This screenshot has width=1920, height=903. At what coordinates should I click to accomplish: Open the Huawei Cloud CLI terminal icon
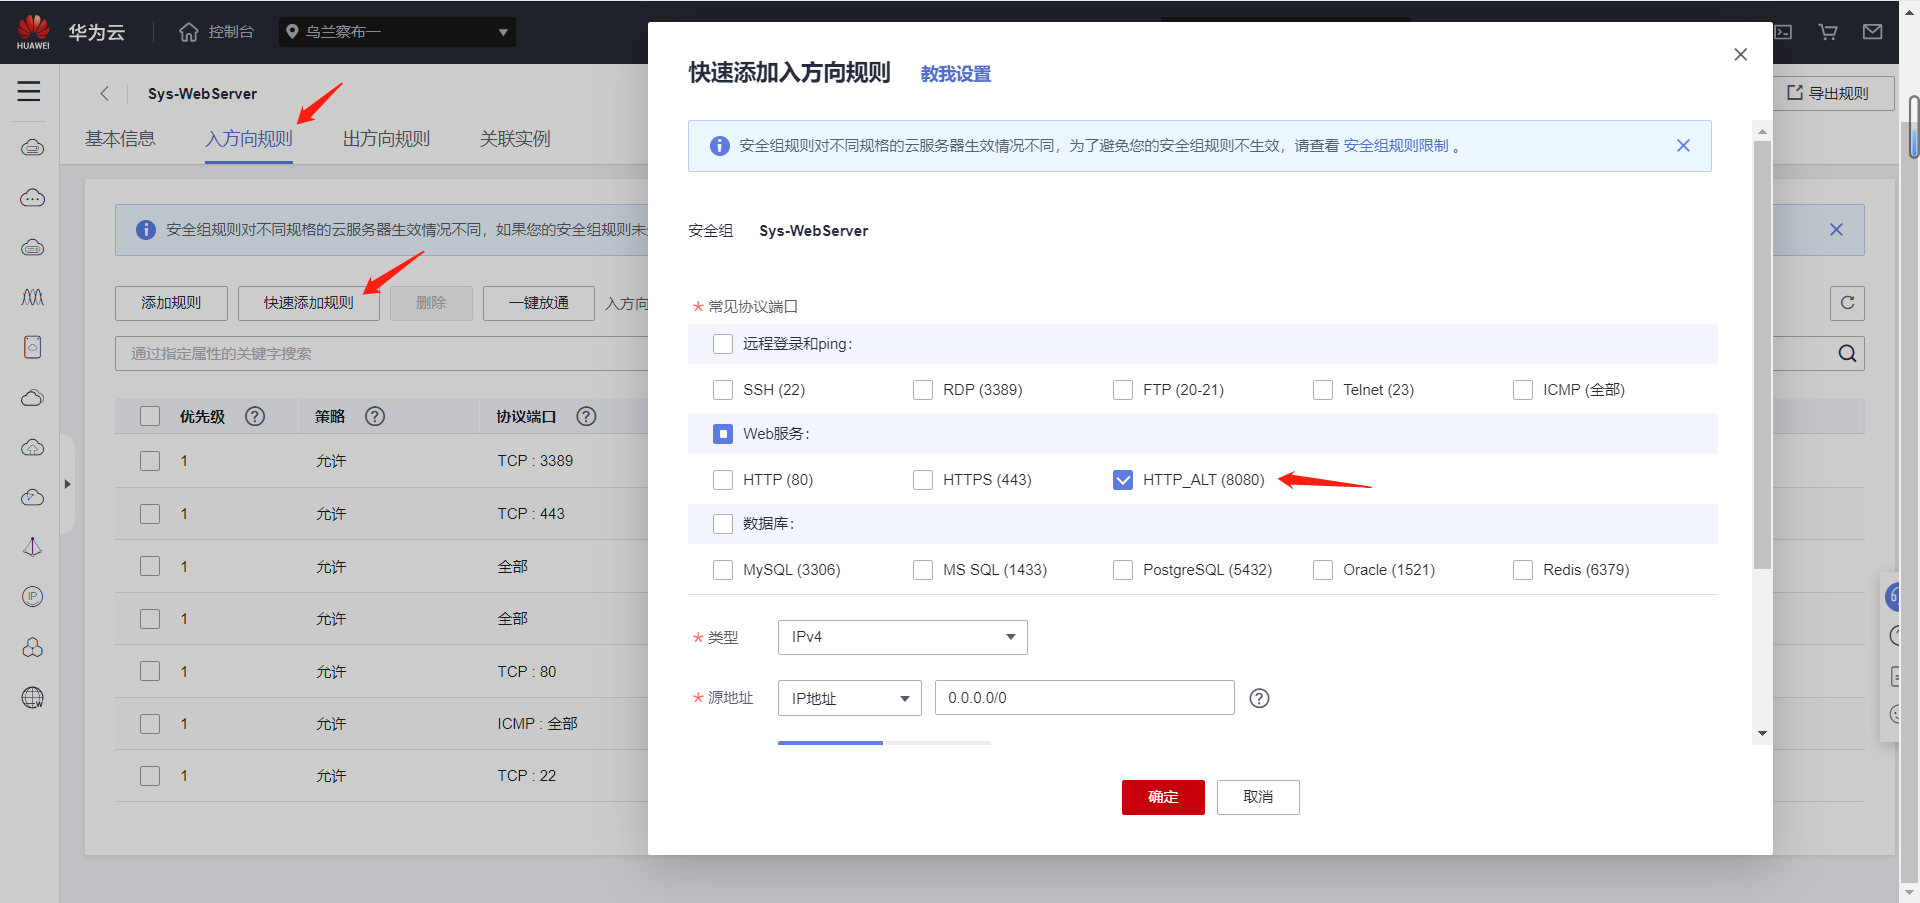tap(1783, 31)
